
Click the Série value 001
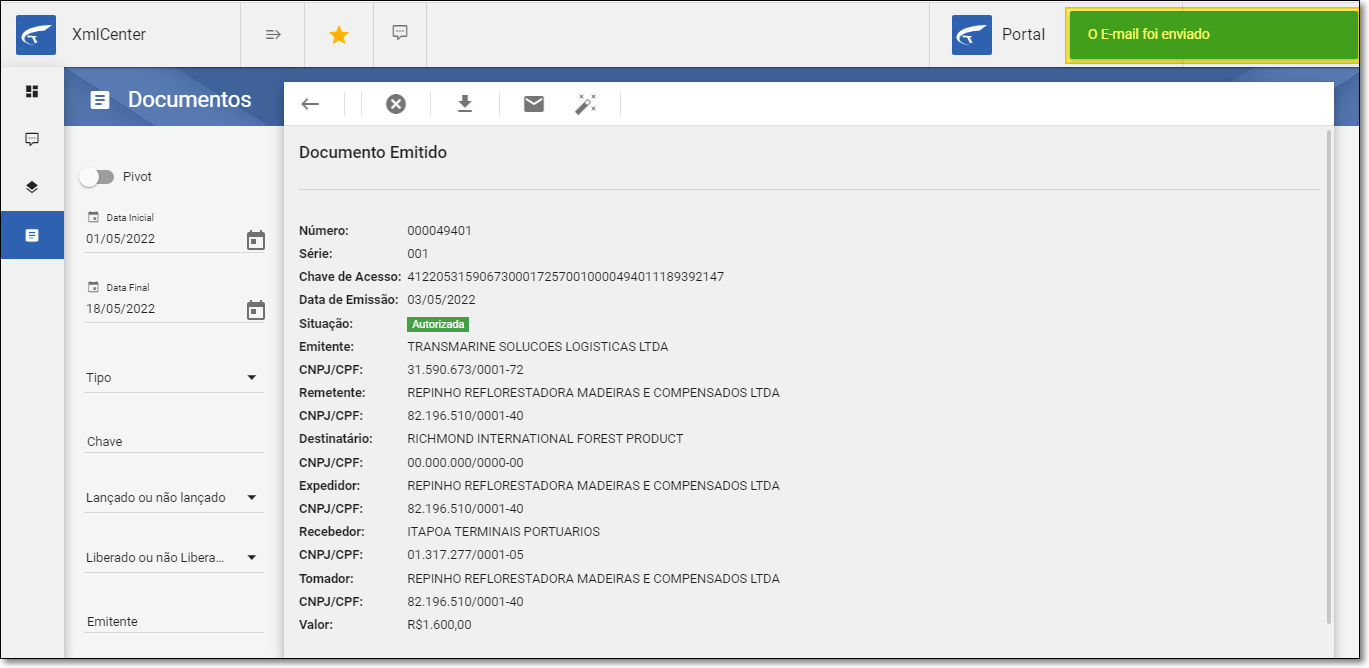418,254
